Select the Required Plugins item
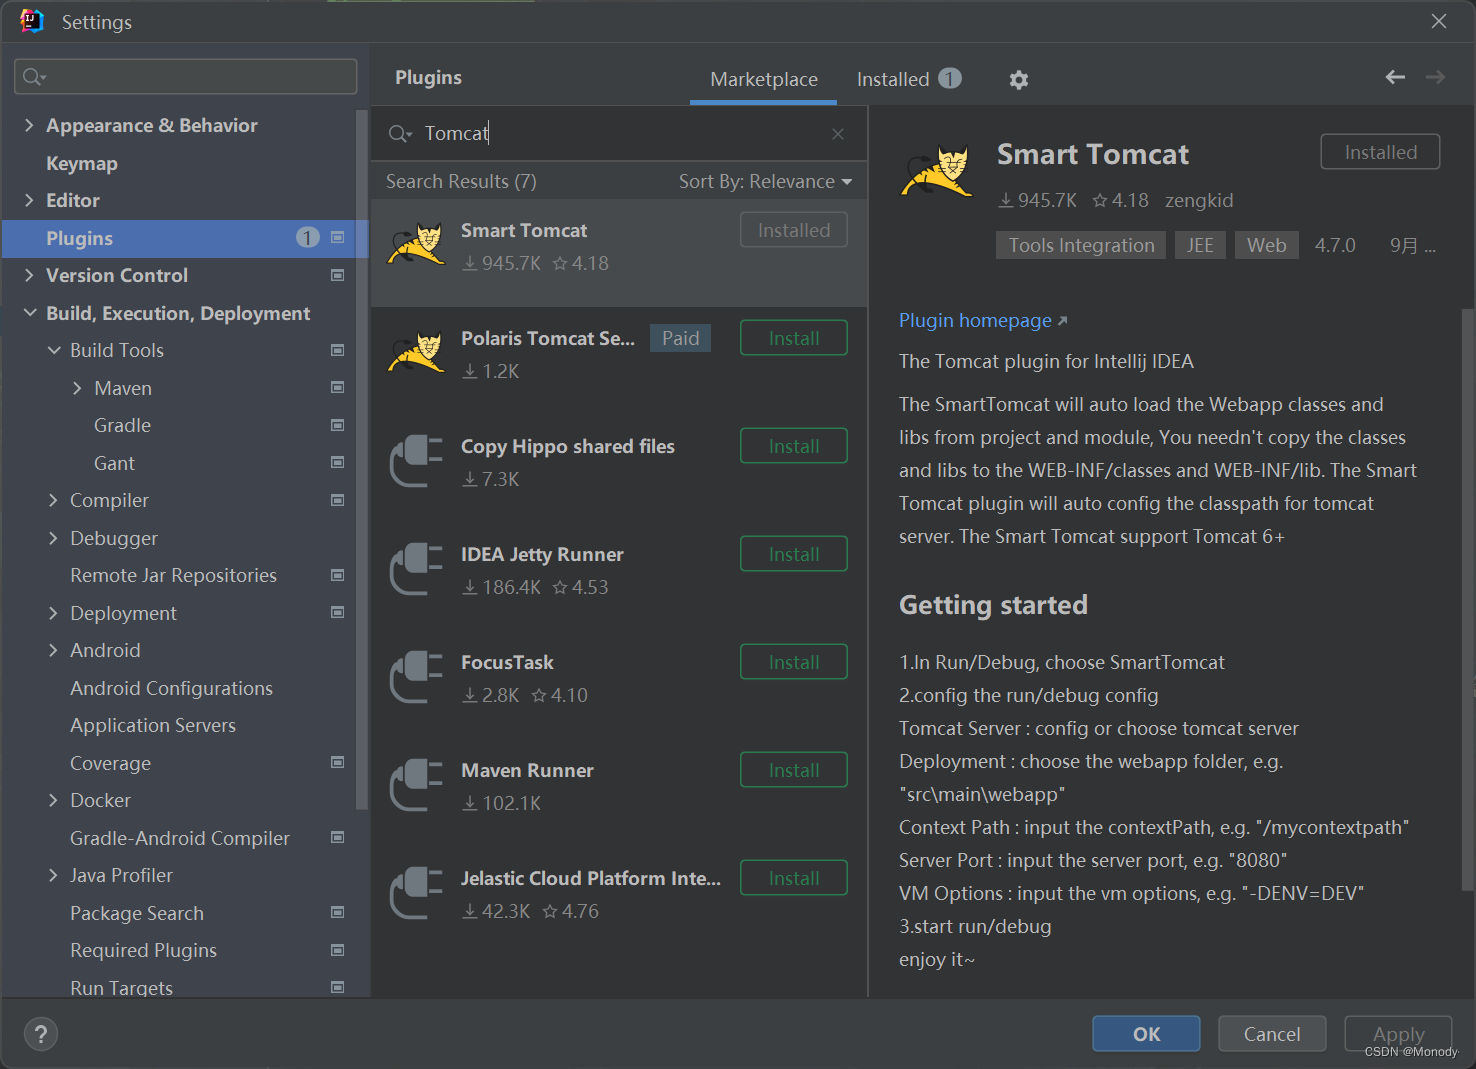The height and width of the screenshot is (1069, 1476). click(143, 950)
